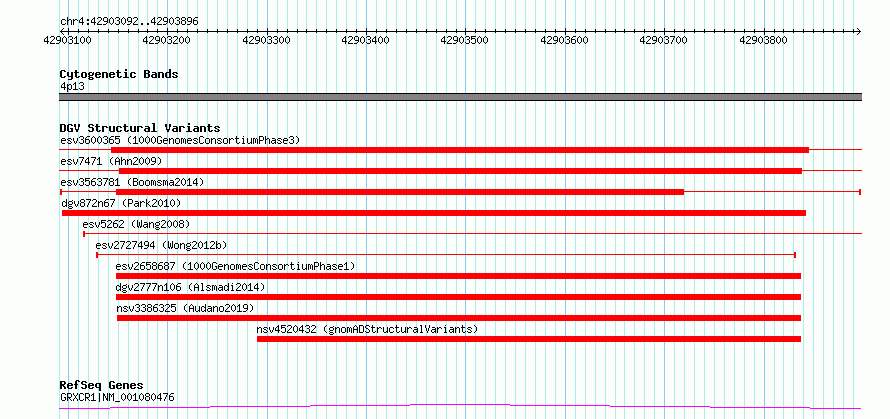
Task: Select the esv2727494 (Wong2012b) variant line
Action: 446,255
